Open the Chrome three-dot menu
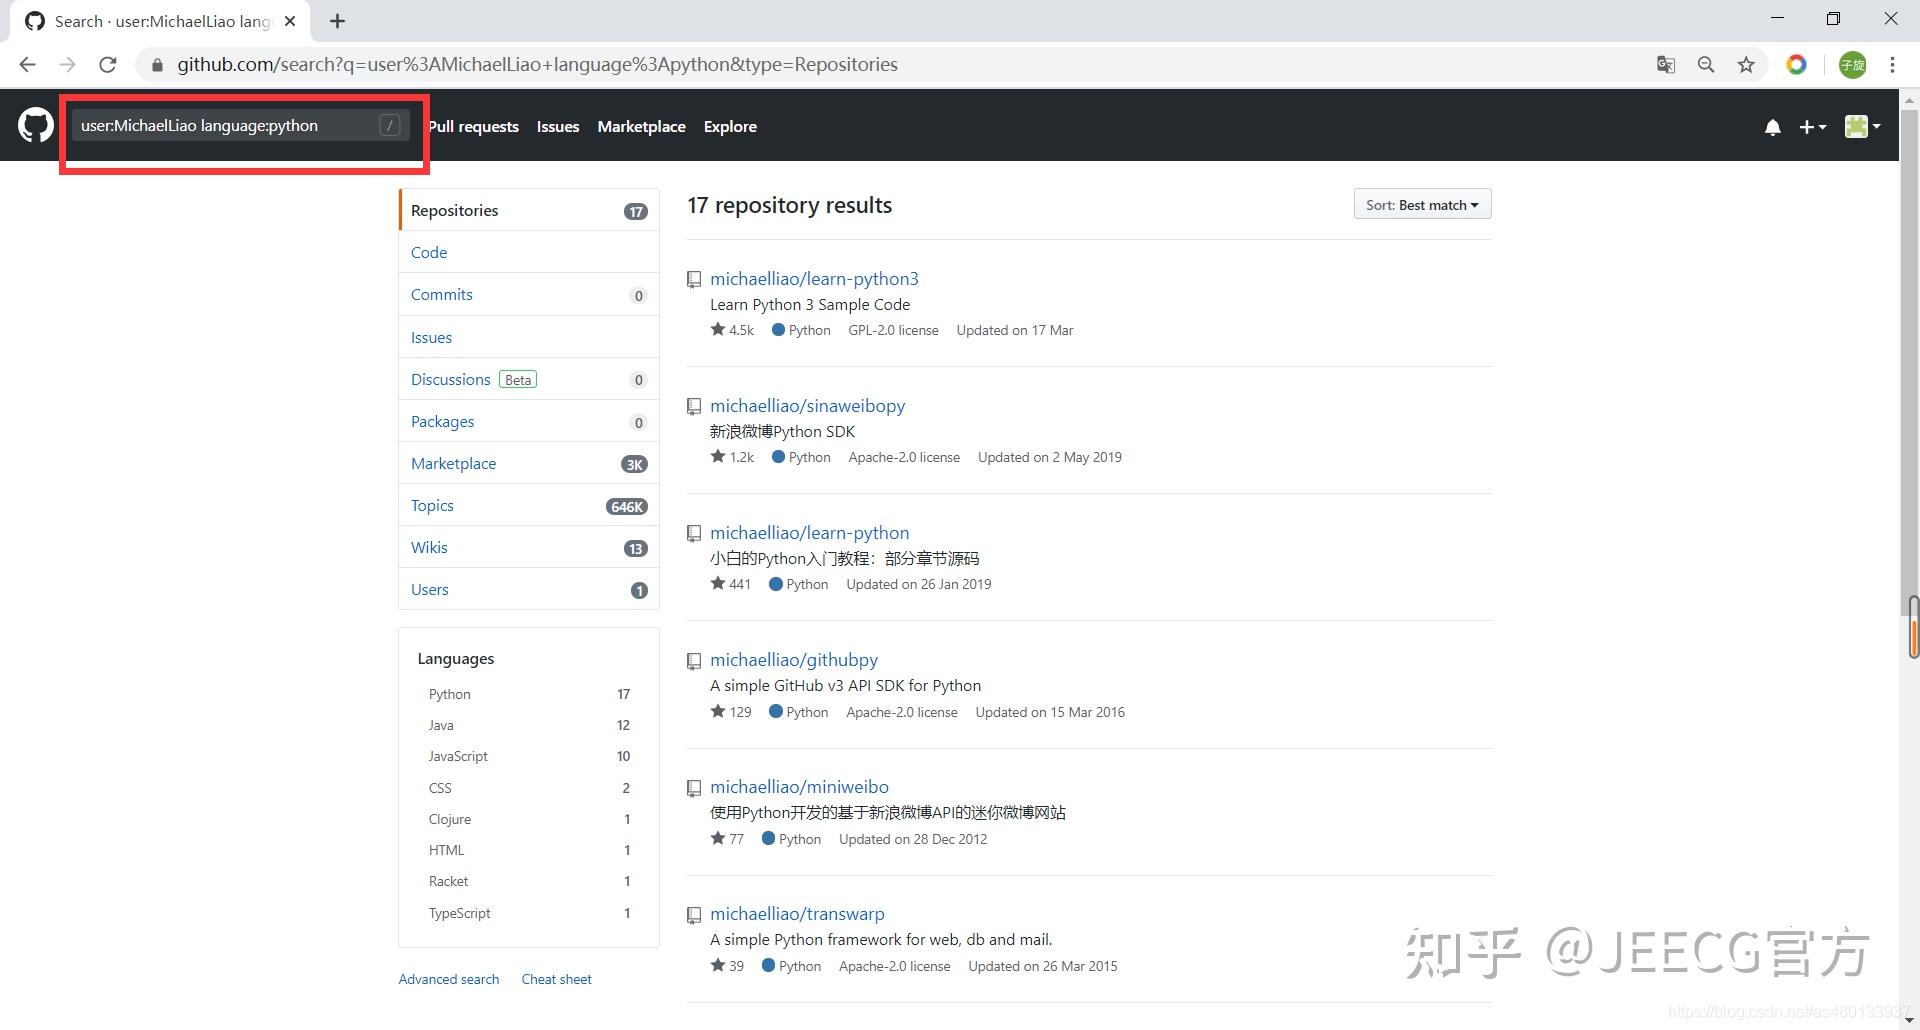Screen dimensions: 1920x1030 click(x=1892, y=65)
